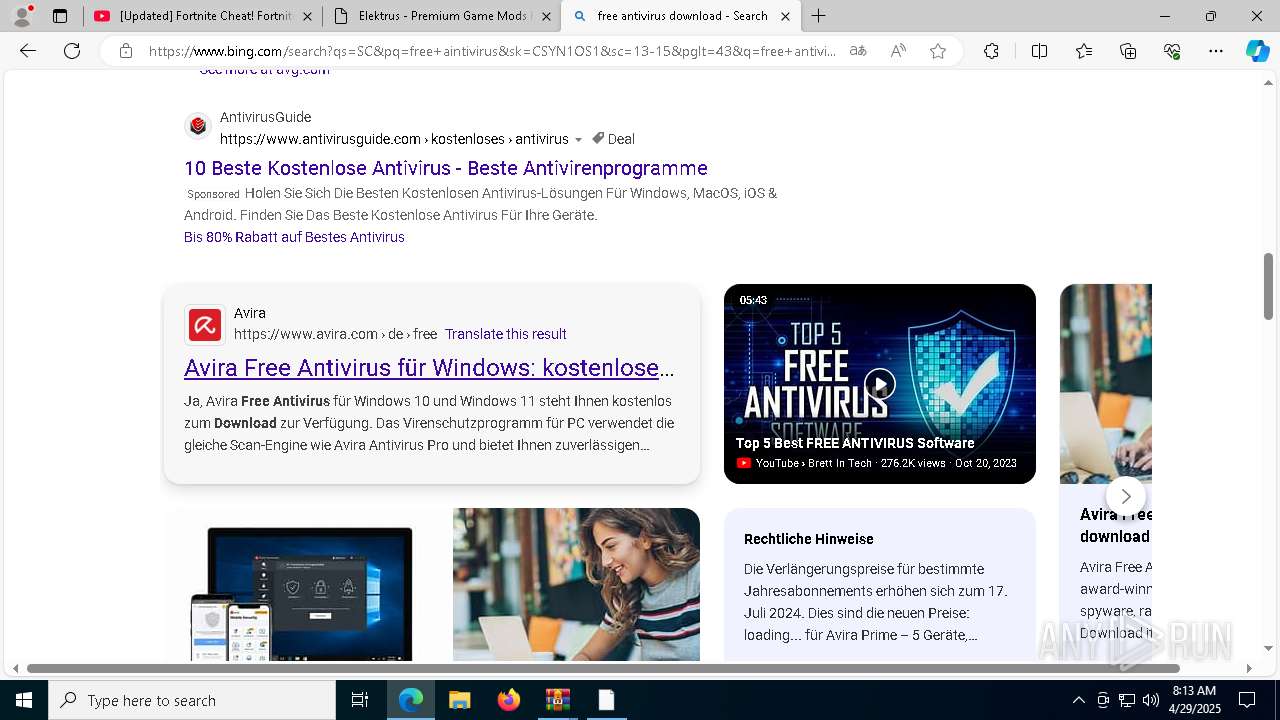The width and height of the screenshot is (1280, 720).
Task: Open the Favorites list icon
Action: click(1084, 51)
